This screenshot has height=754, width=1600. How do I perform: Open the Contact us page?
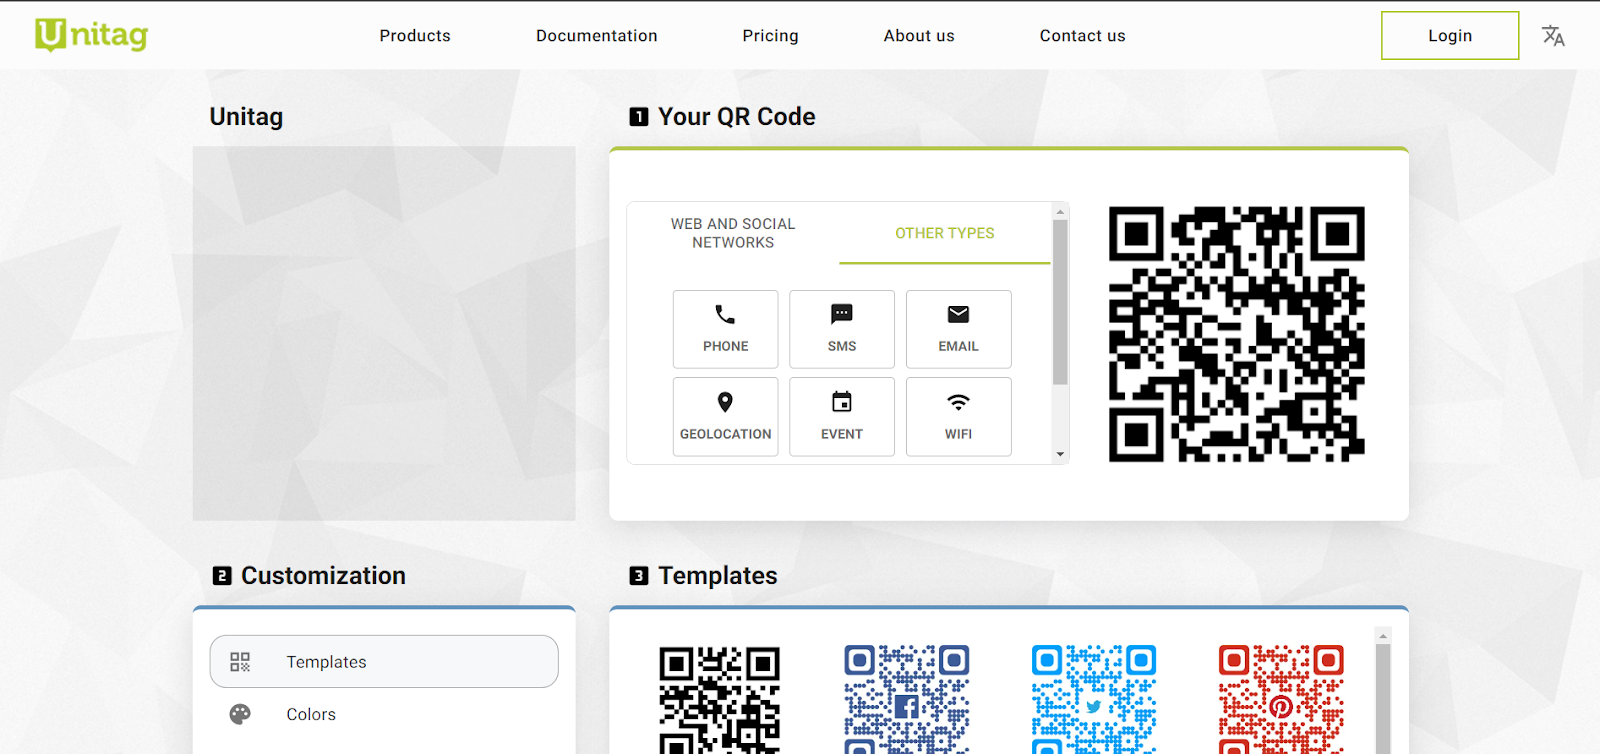pyautogui.click(x=1082, y=36)
